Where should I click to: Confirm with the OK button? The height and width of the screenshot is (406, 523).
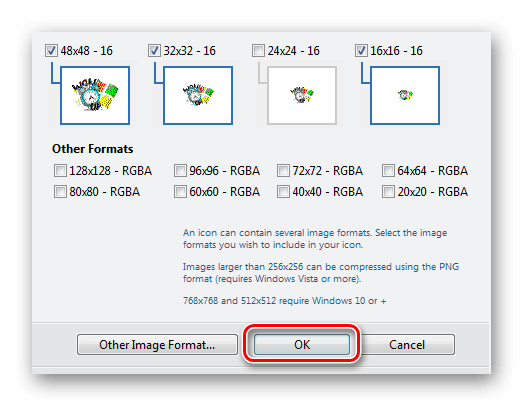(302, 345)
